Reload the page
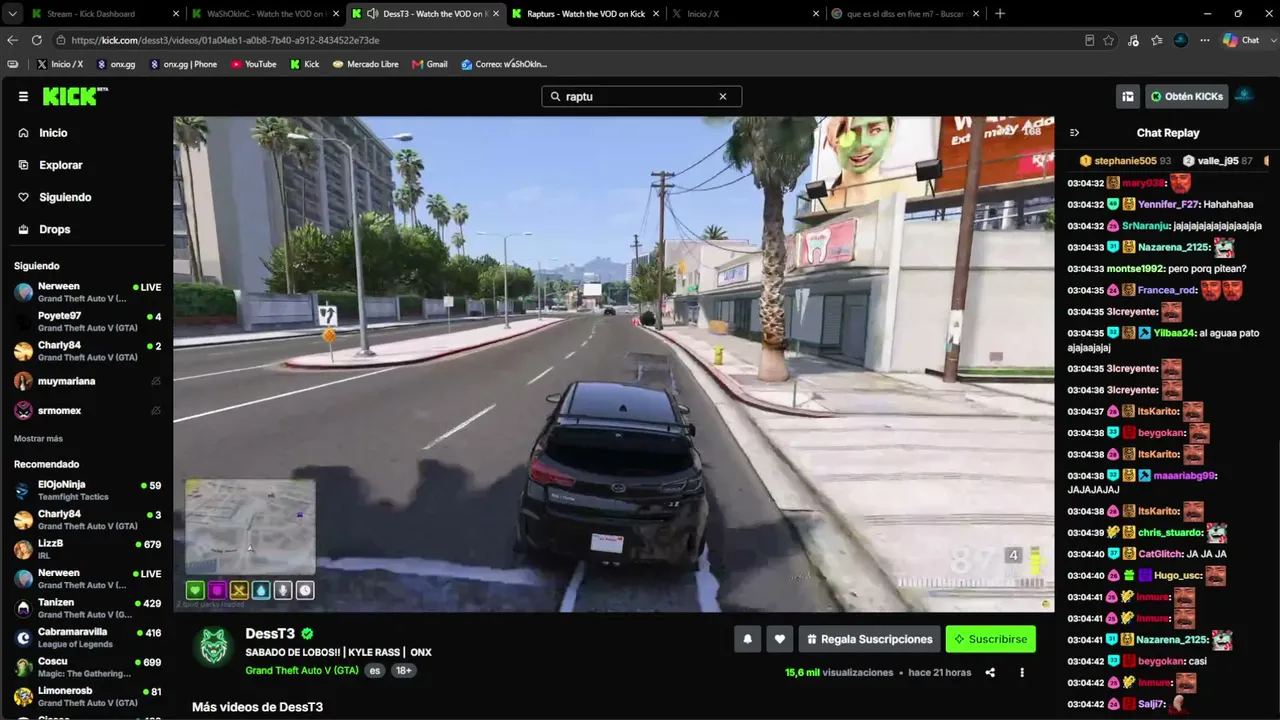This screenshot has width=1280, height=720. [x=37, y=40]
